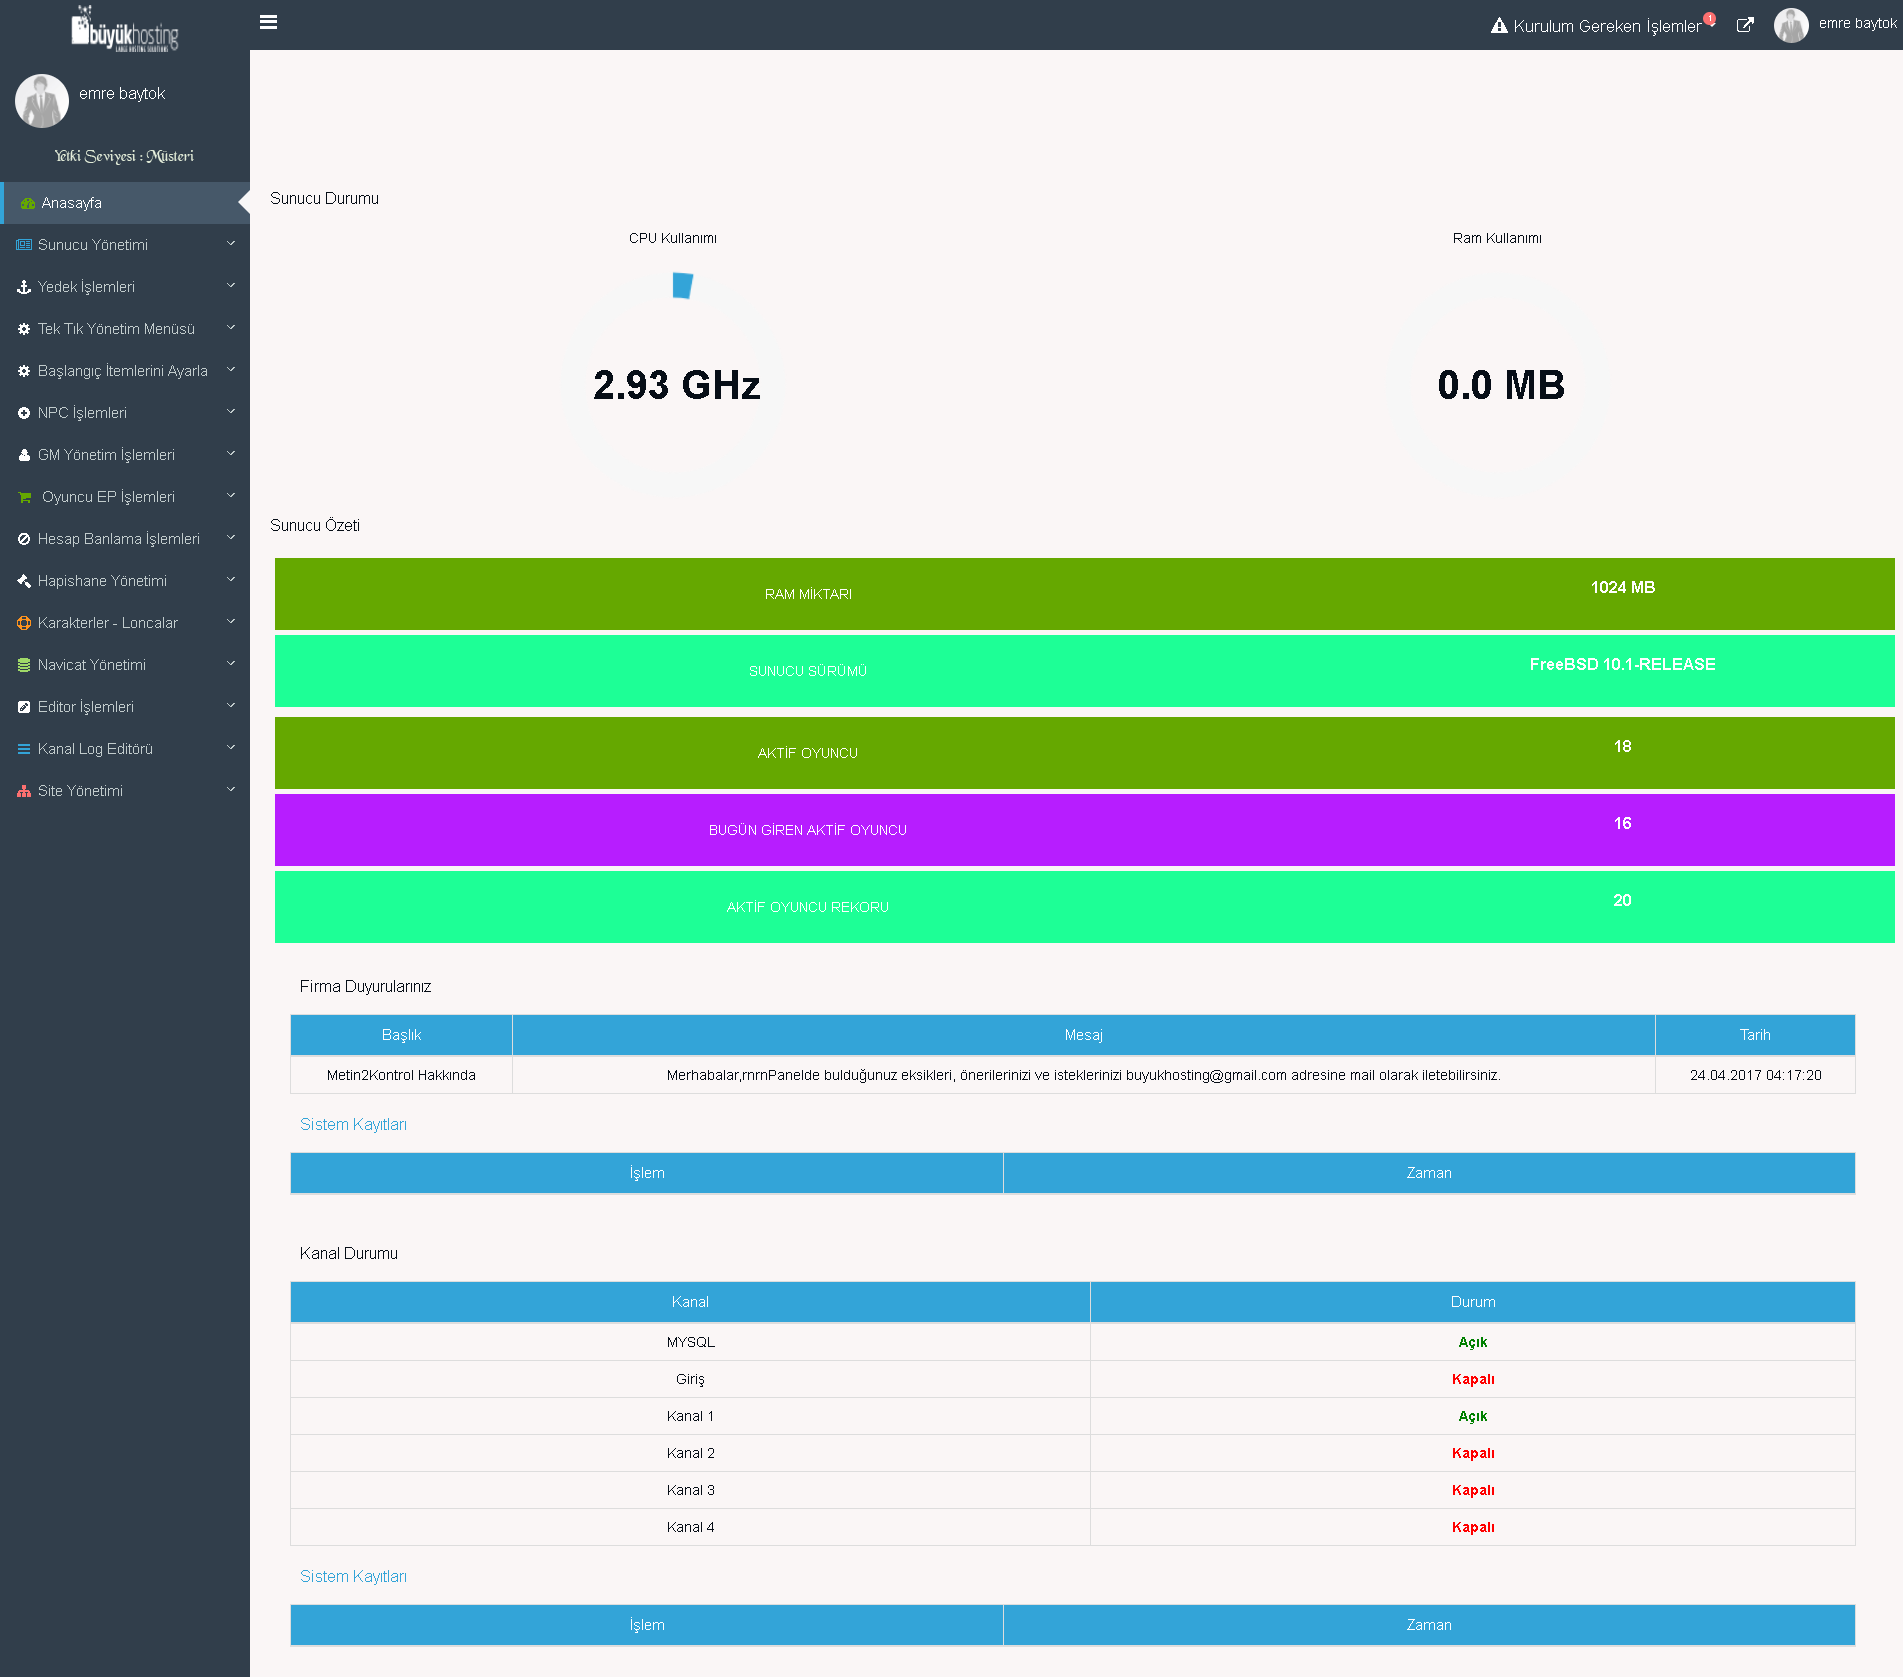Open GM Yönetim İşlemleri menu item
Image resolution: width=1903 pixels, height=1677 pixels.
pos(106,455)
